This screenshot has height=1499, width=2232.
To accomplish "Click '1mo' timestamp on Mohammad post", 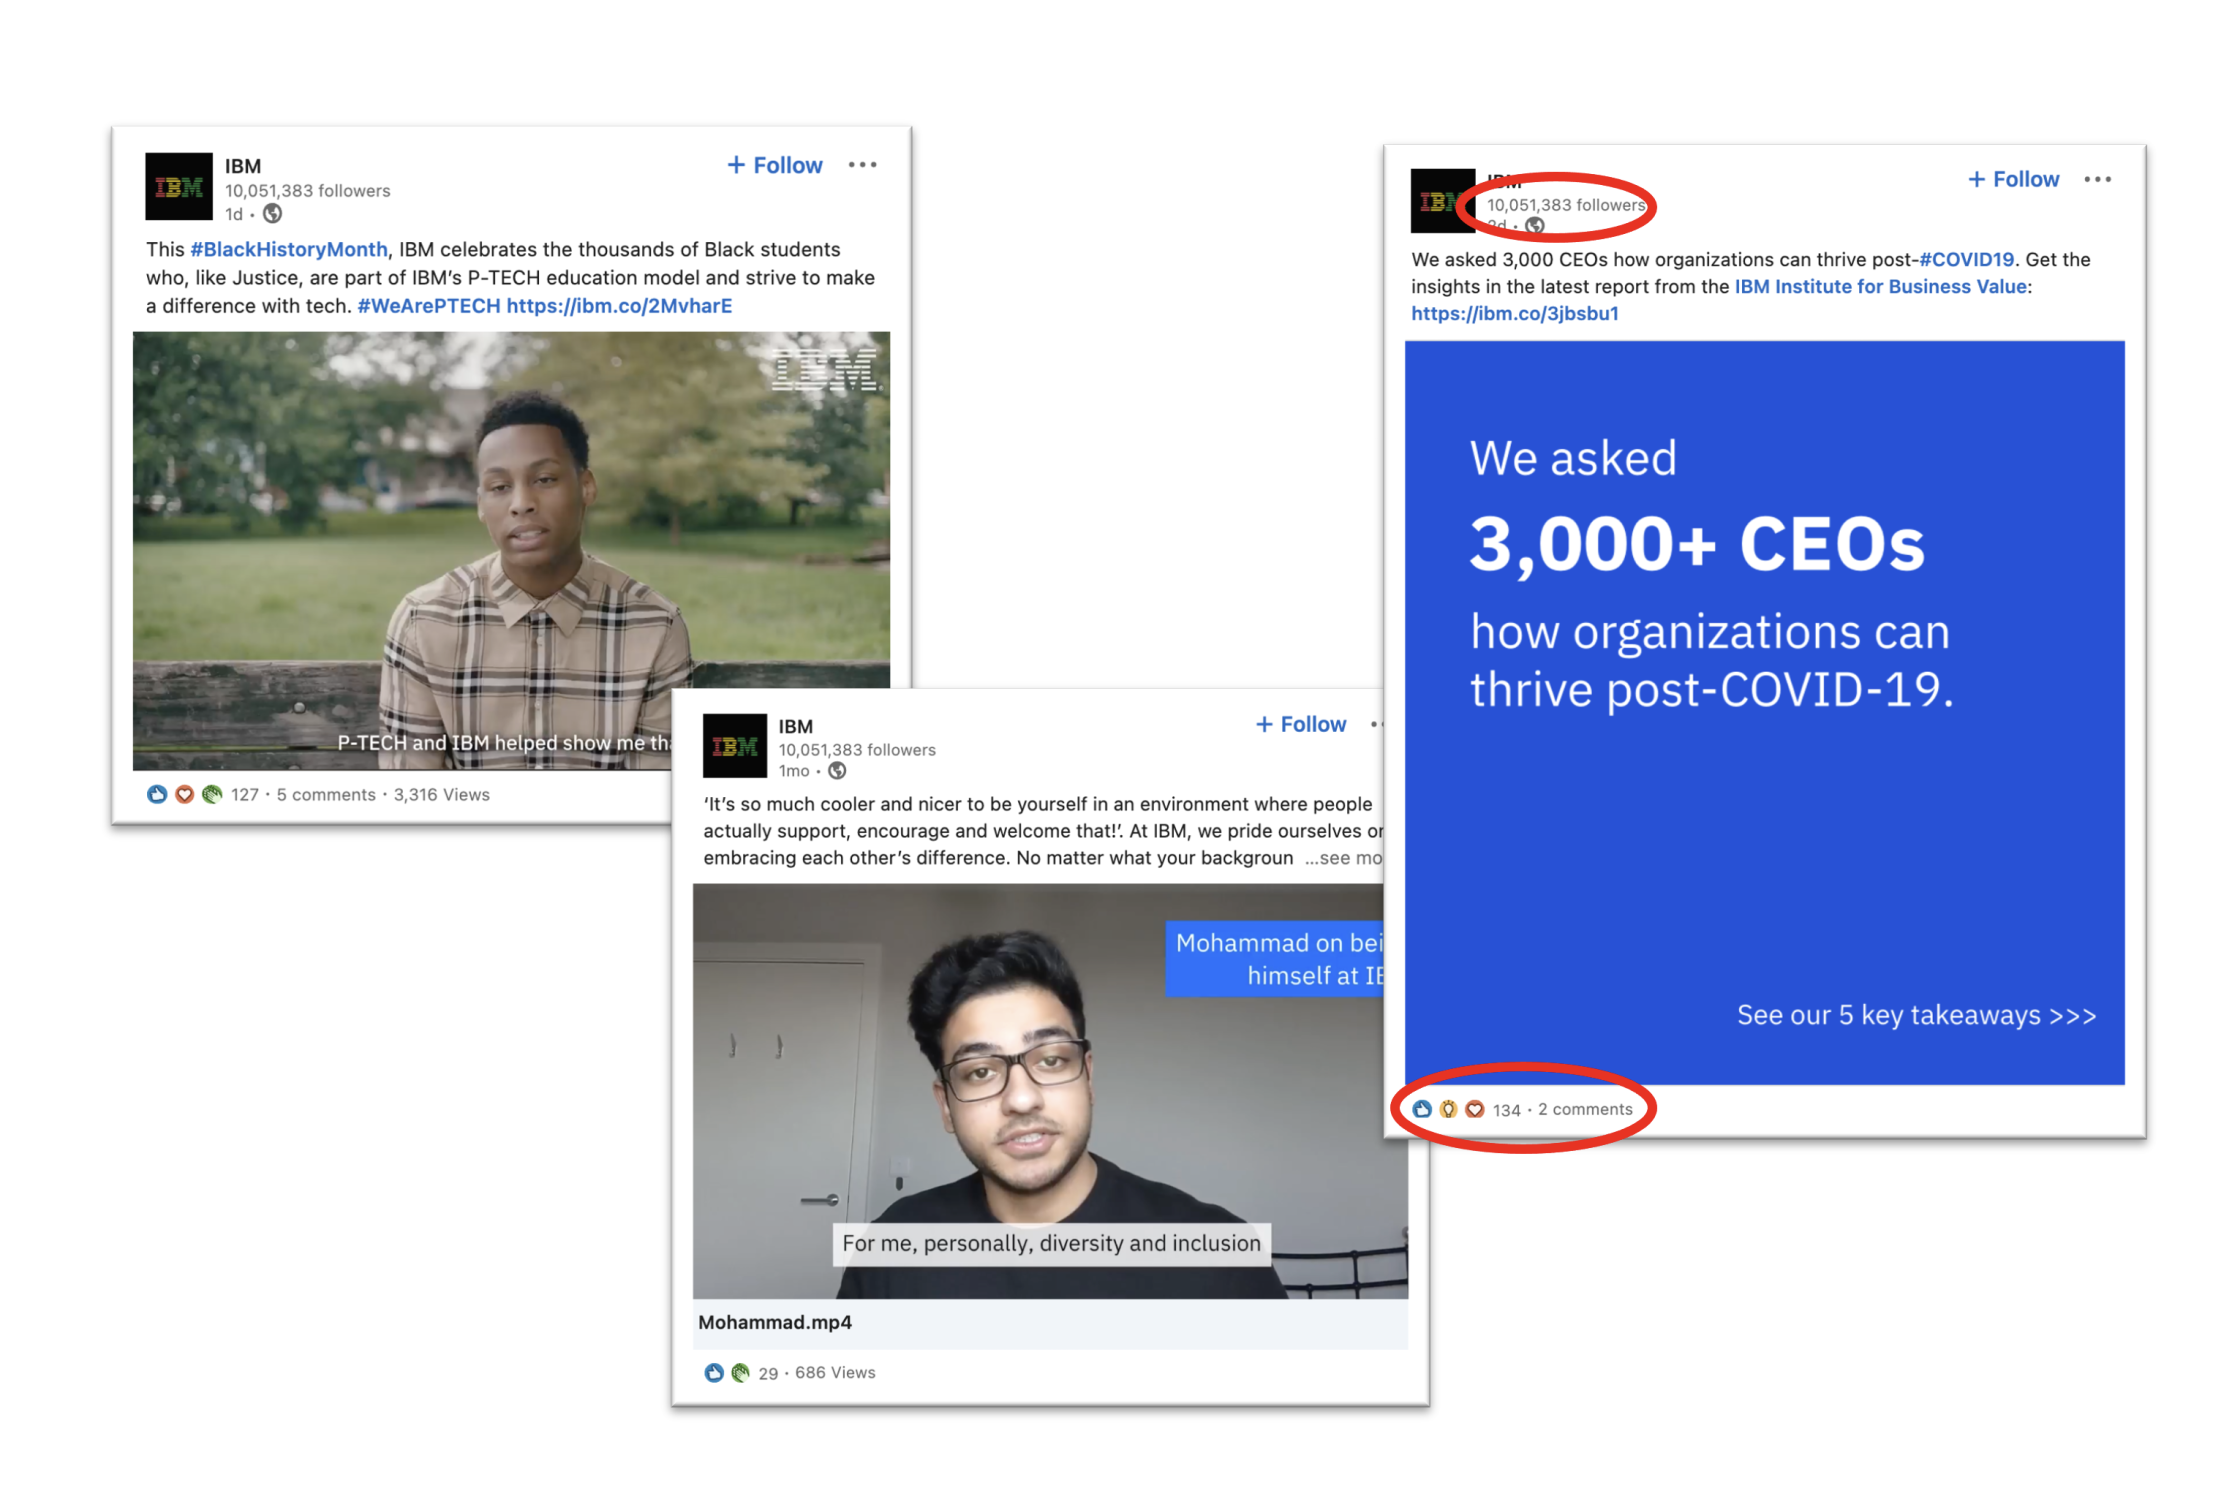I will pos(794,771).
